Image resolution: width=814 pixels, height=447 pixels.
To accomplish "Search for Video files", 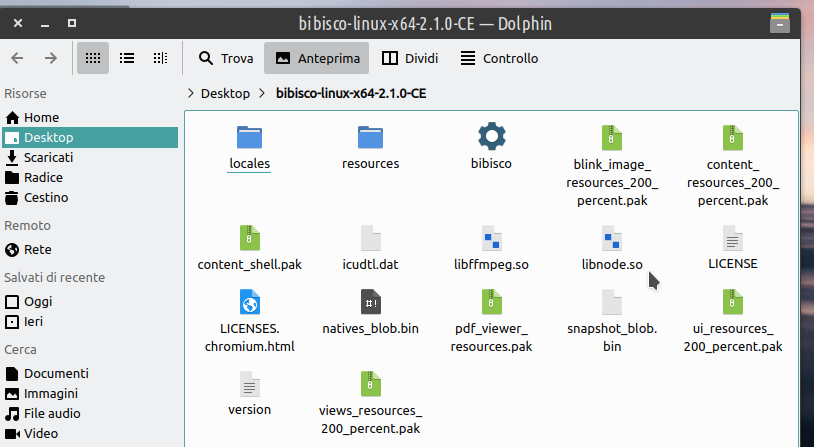I will 90,434.
